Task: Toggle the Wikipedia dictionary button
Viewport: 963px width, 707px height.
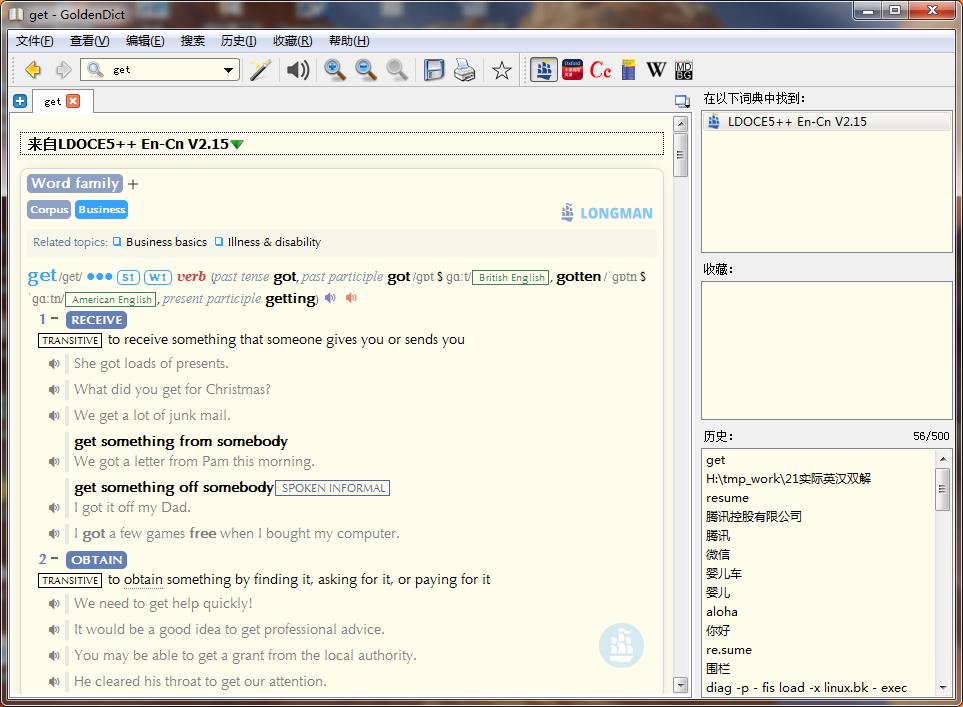Action: [656, 70]
